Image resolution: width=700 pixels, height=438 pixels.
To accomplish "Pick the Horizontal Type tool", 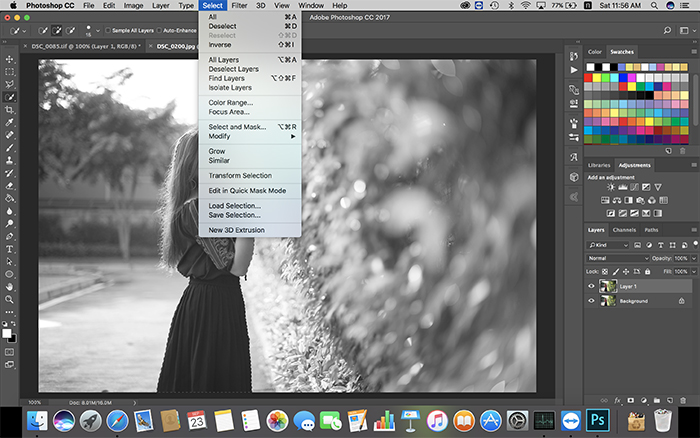I will click(x=10, y=248).
